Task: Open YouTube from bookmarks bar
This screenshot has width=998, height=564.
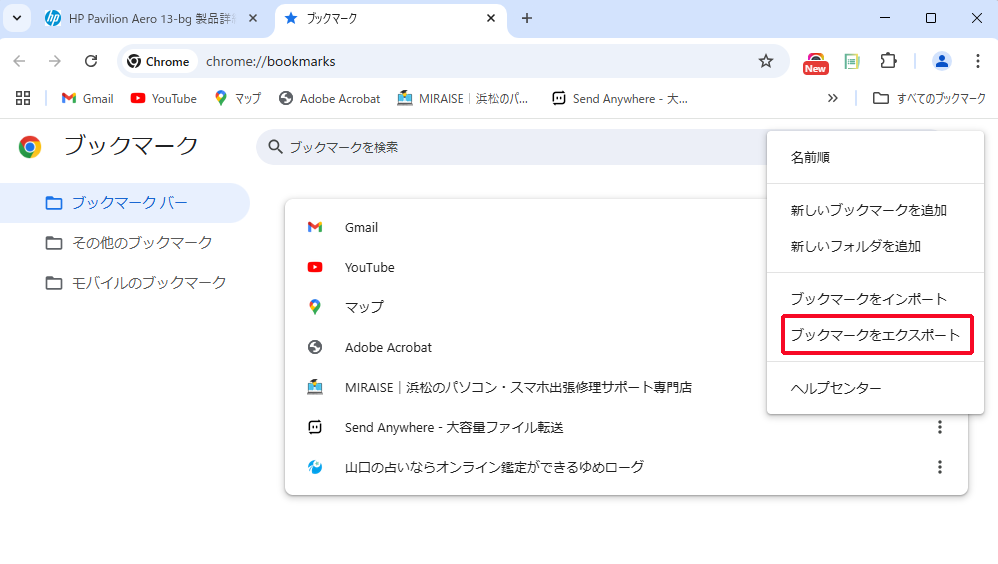Action: coord(164,98)
